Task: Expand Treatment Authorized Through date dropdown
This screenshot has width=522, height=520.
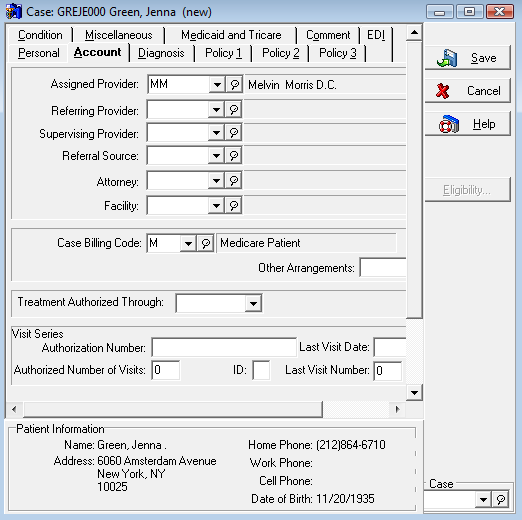Action: point(253,303)
